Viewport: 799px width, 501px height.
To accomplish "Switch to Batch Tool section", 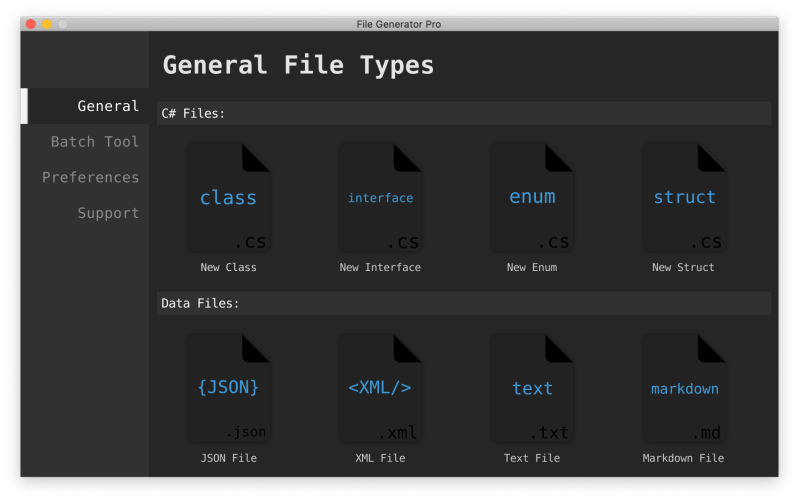I will point(85,142).
